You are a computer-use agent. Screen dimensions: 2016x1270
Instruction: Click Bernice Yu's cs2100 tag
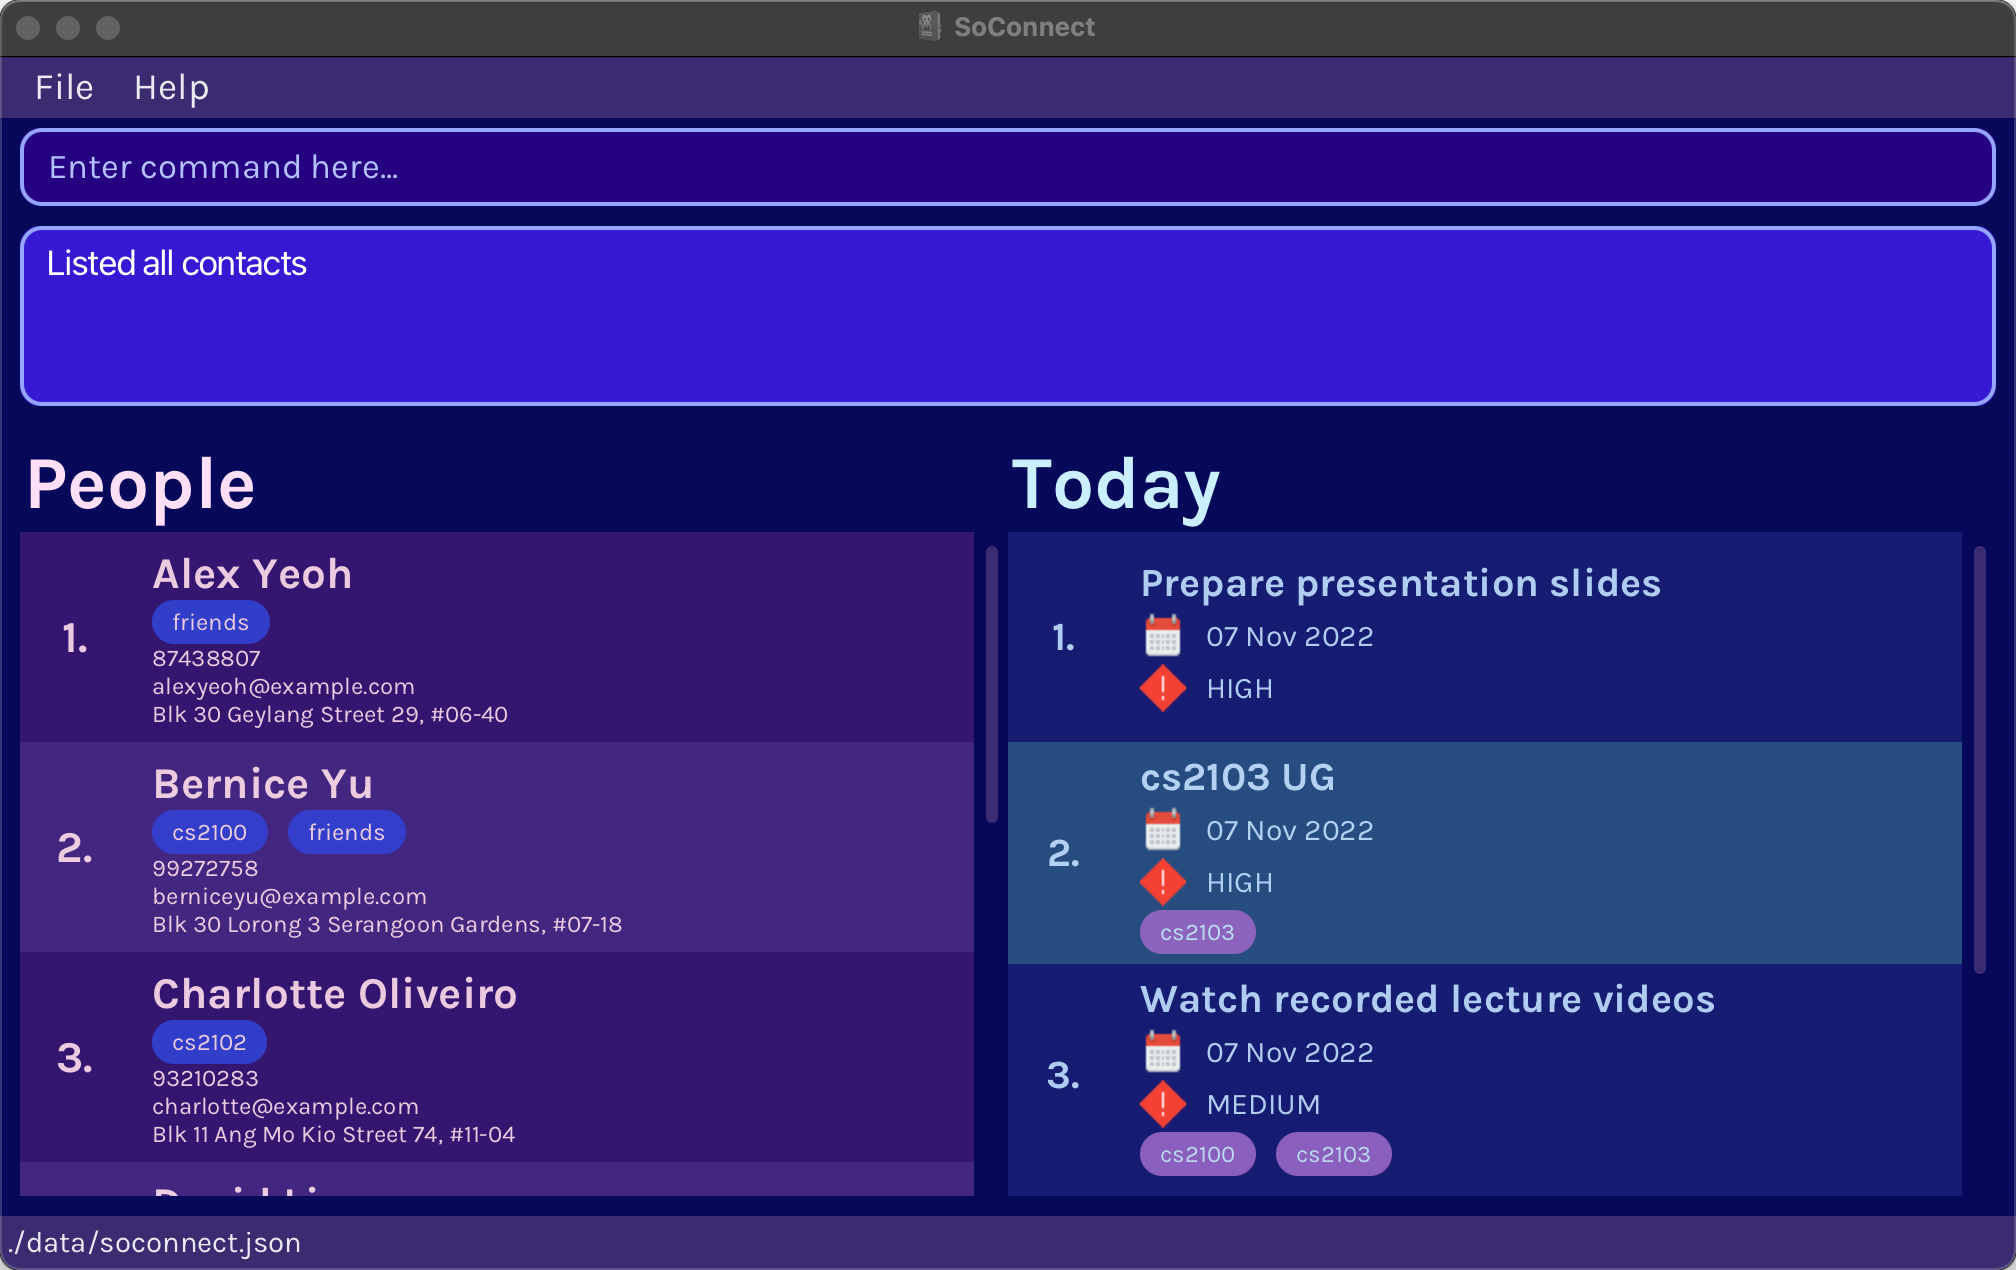209,832
